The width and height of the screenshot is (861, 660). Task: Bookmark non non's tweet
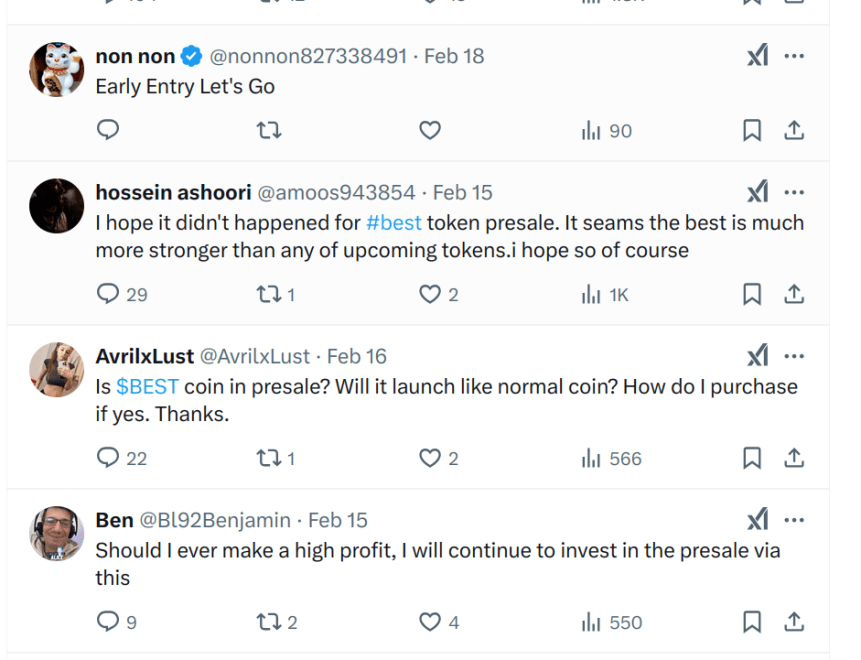(x=752, y=130)
